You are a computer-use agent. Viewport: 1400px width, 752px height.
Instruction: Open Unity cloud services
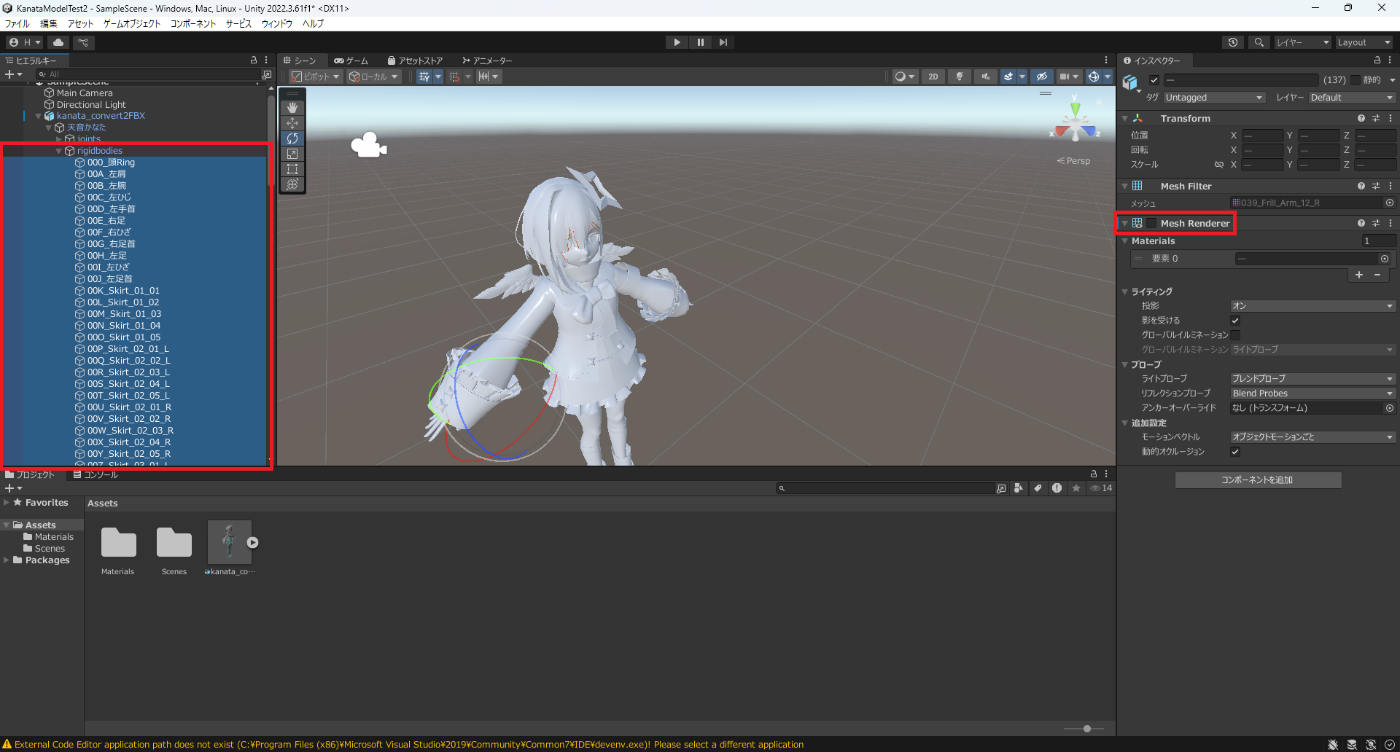58,42
